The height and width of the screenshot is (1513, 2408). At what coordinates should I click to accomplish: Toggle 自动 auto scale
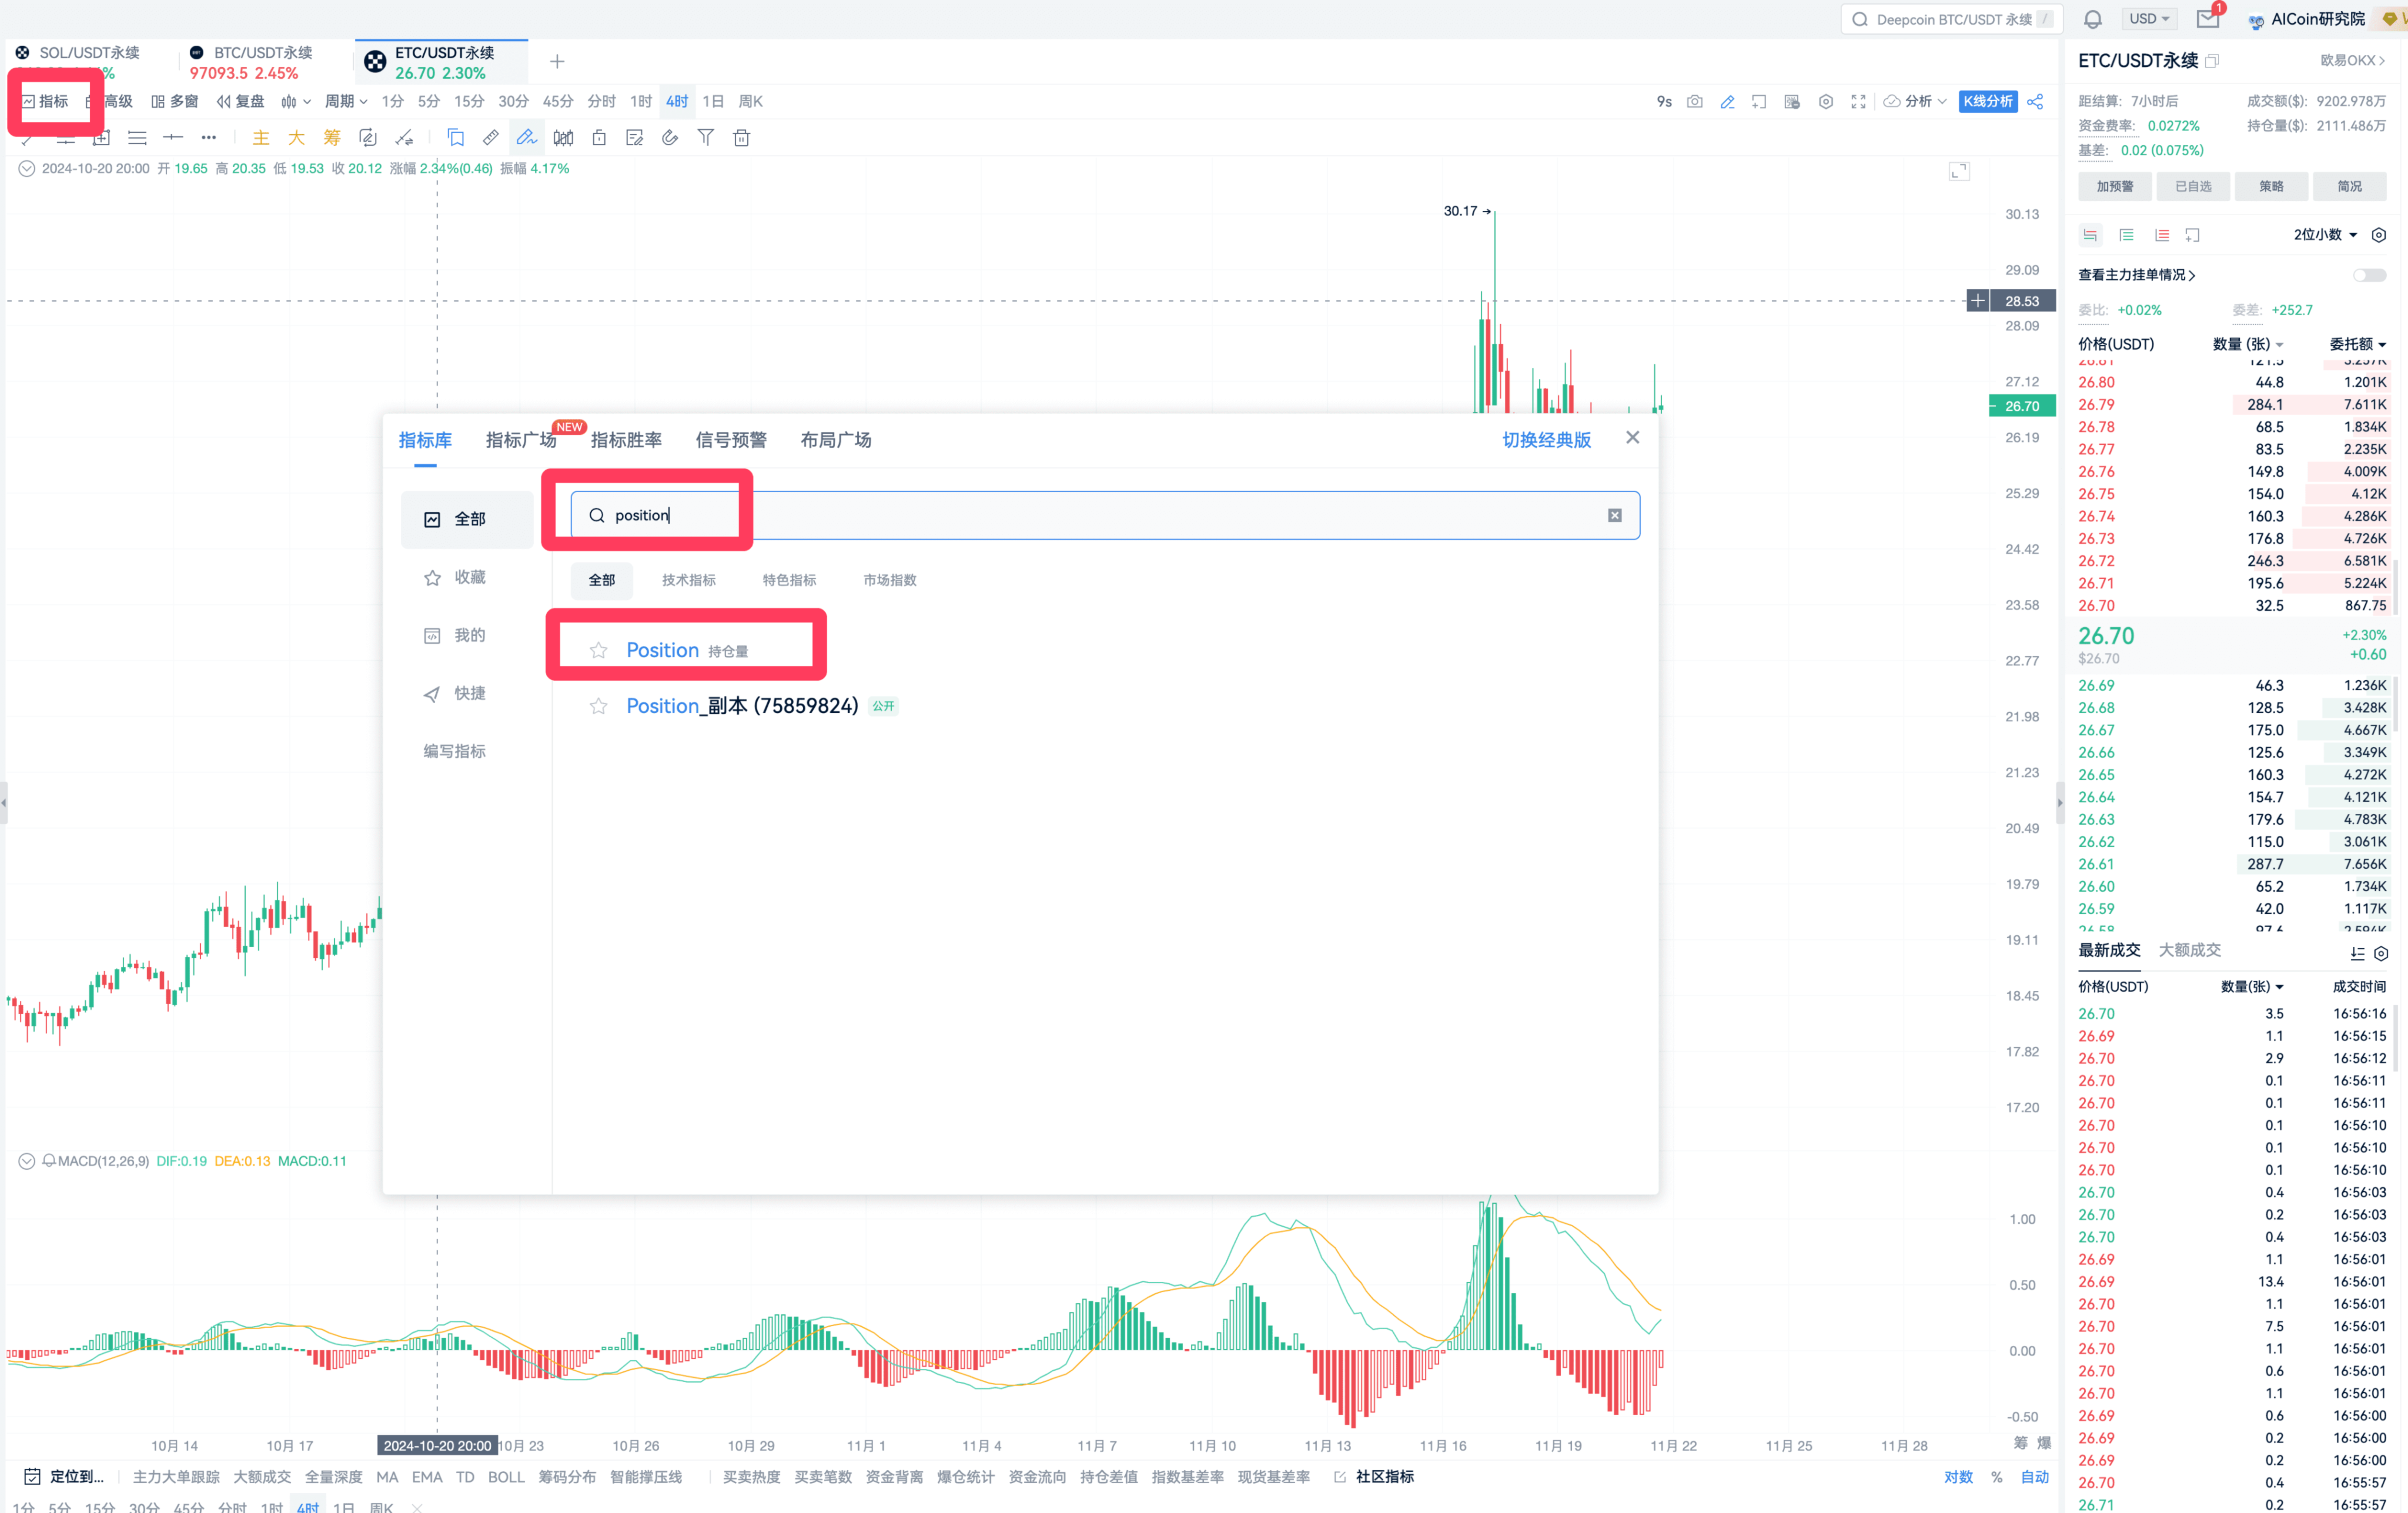click(2034, 1476)
